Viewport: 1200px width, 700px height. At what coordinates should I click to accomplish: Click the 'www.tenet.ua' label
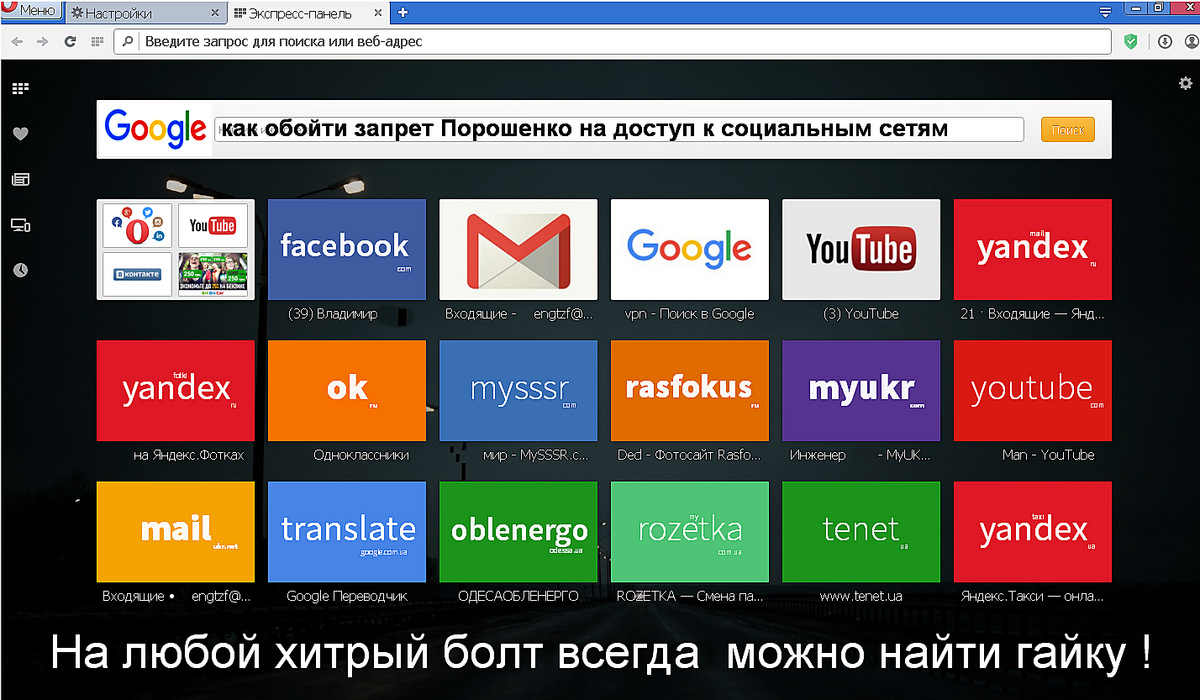click(861, 596)
